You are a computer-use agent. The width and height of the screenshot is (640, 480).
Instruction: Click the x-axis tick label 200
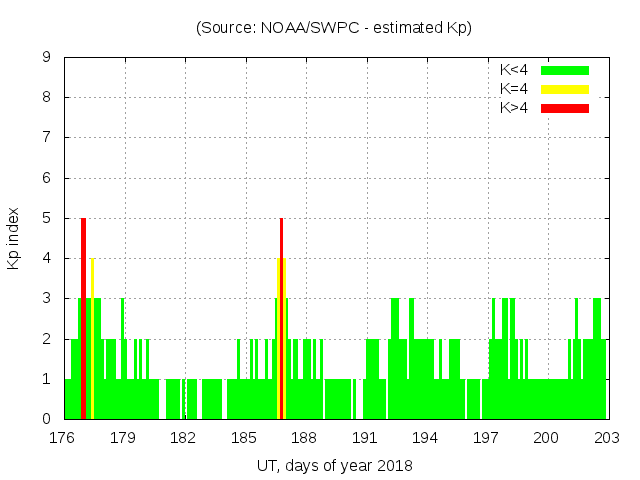click(546, 438)
